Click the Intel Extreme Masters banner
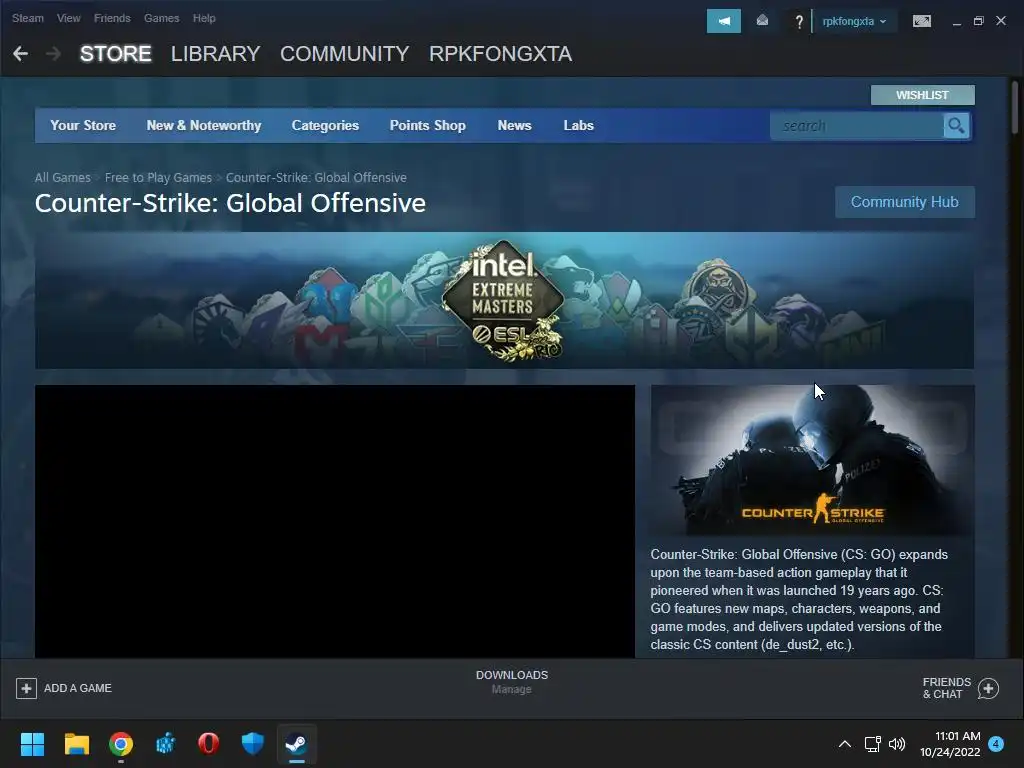 pos(504,300)
